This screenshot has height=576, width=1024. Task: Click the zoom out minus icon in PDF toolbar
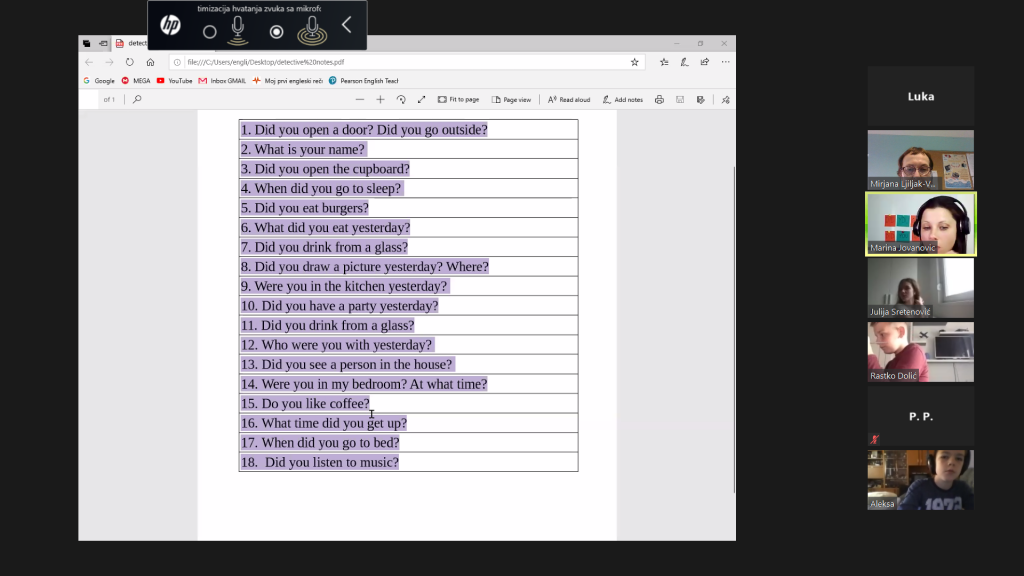360,99
